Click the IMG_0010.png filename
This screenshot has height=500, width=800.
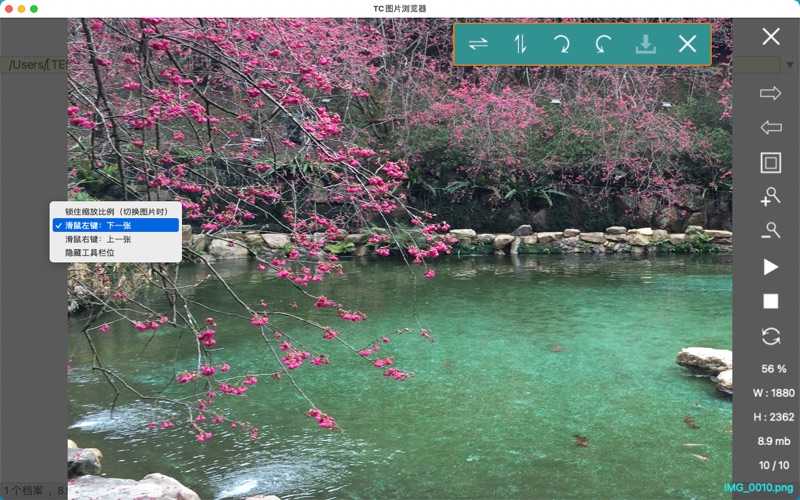(x=759, y=487)
